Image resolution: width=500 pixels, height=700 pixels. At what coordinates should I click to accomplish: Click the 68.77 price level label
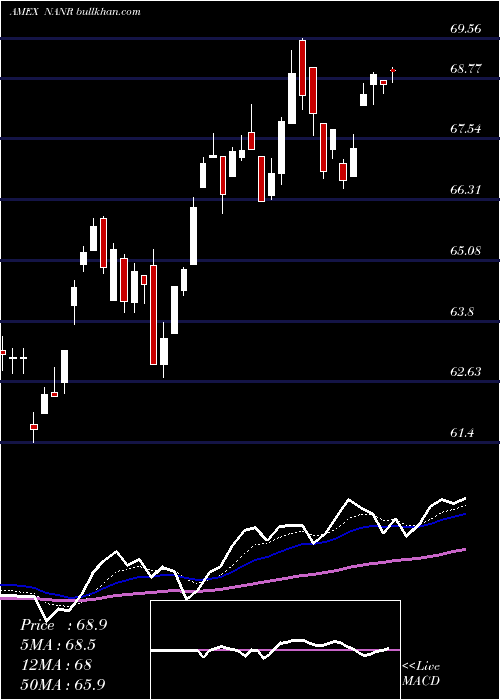[x=466, y=69]
